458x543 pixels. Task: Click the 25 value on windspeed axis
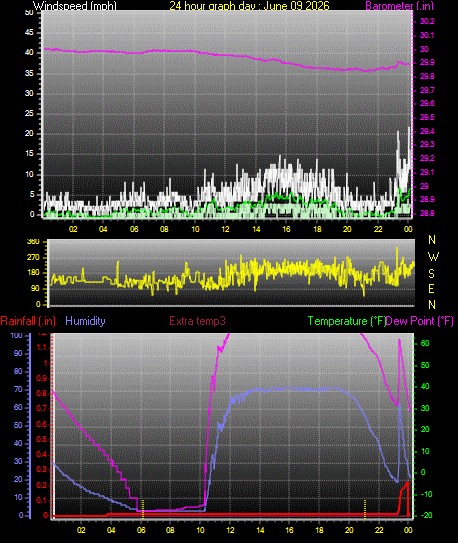(x=29, y=113)
